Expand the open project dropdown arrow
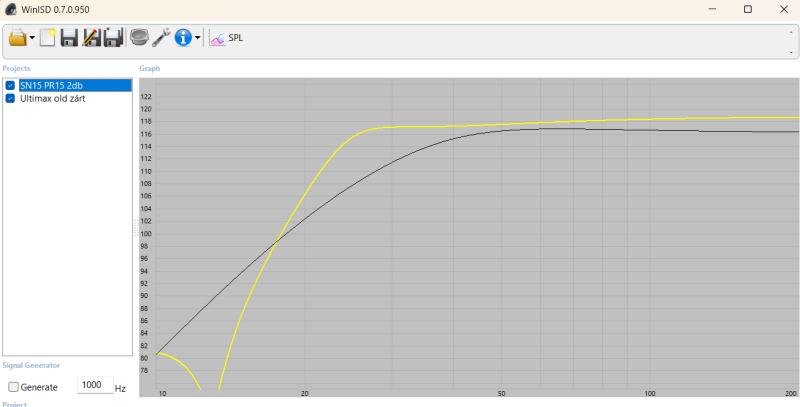Viewport: 800px width, 407px height. point(32,38)
